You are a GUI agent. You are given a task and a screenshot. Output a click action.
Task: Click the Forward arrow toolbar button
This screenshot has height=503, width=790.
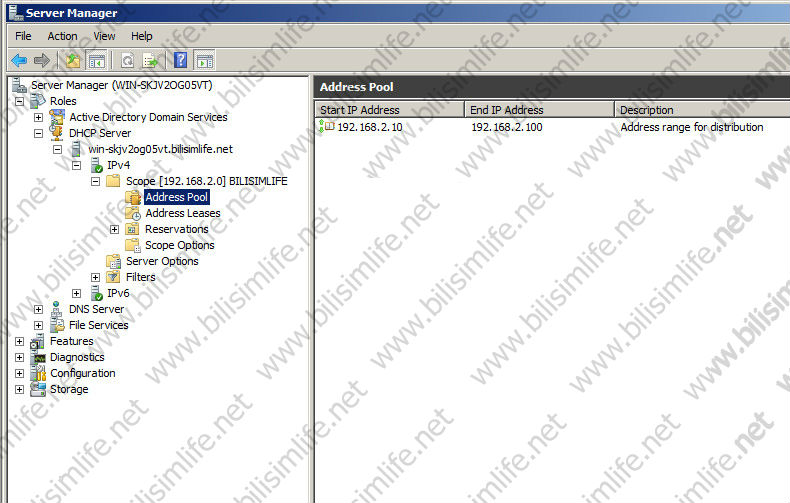pyautogui.click(x=42, y=61)
